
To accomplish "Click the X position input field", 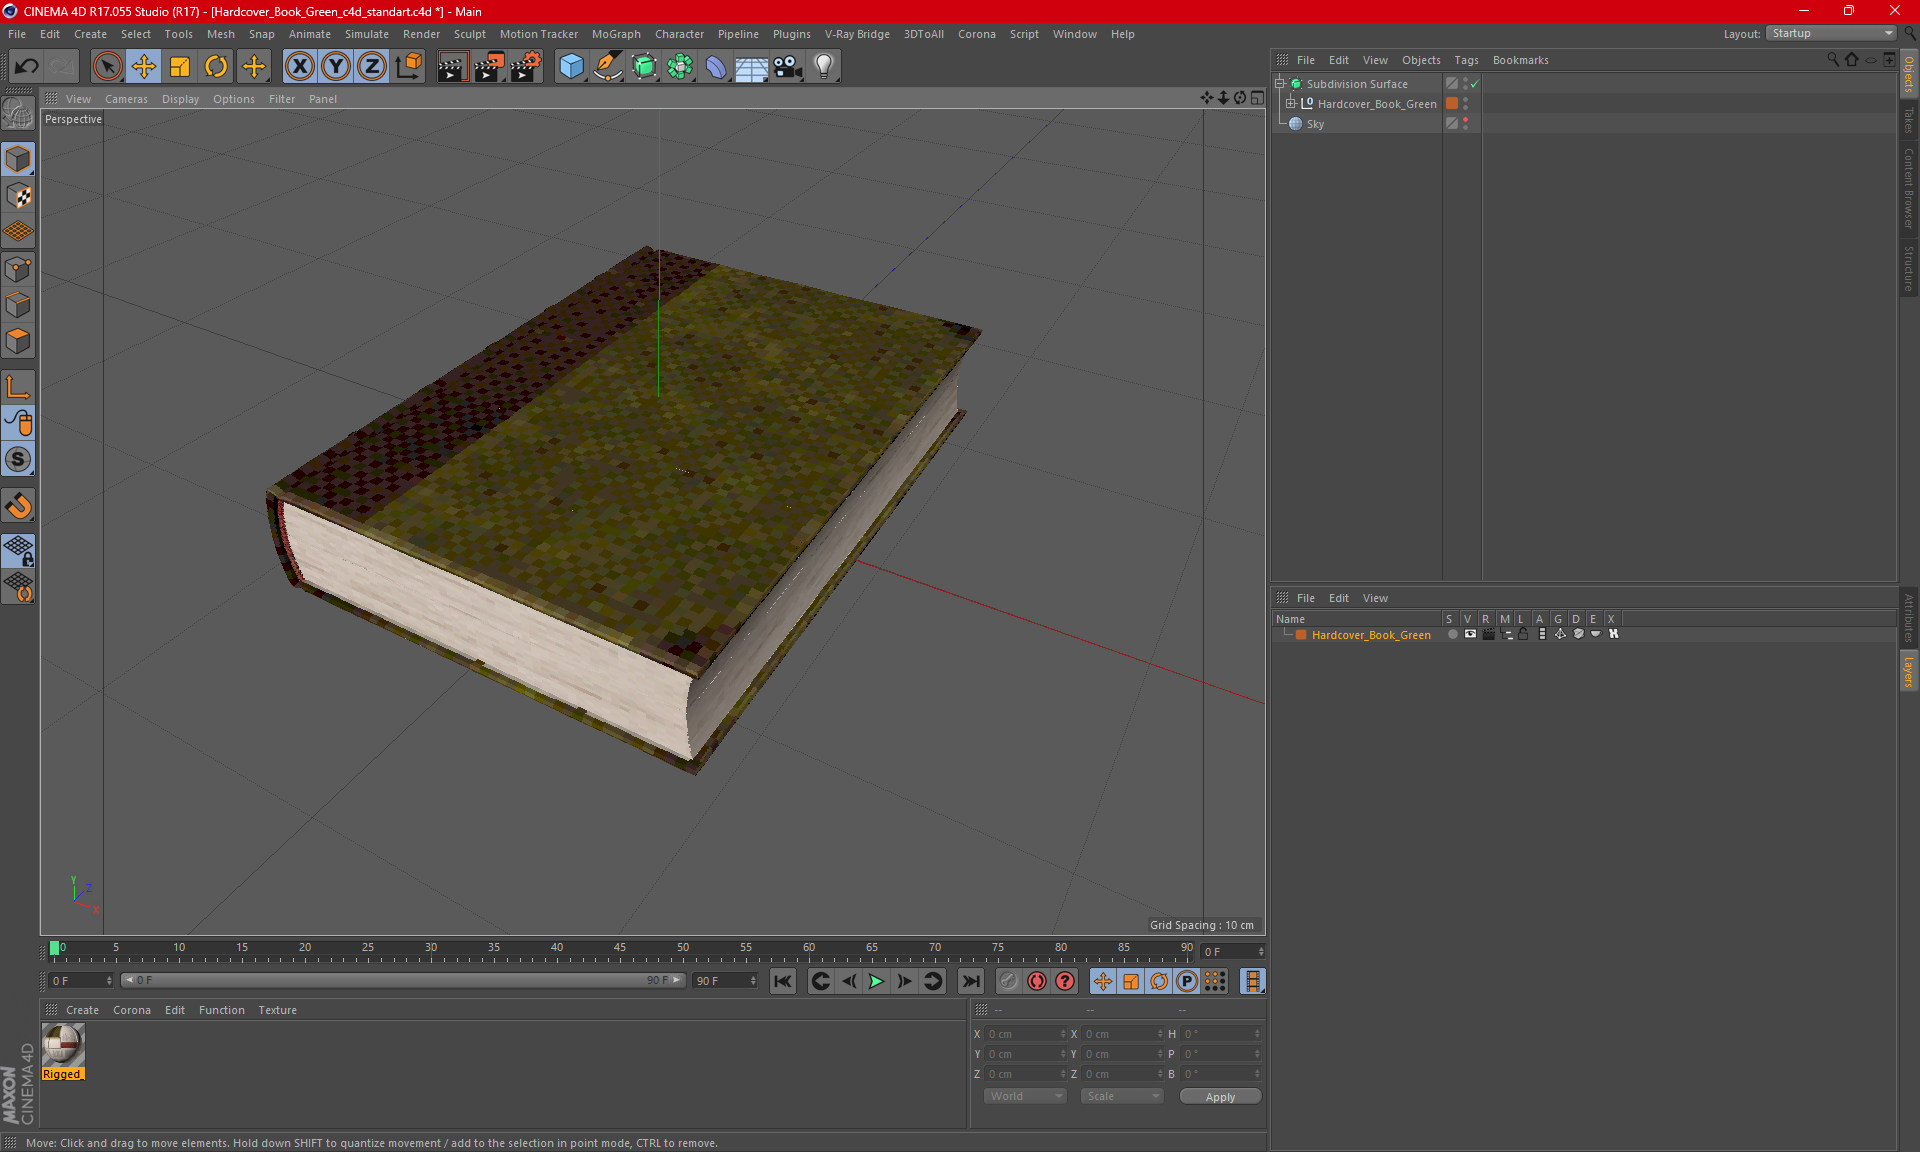I will tap(1026, 1034).
